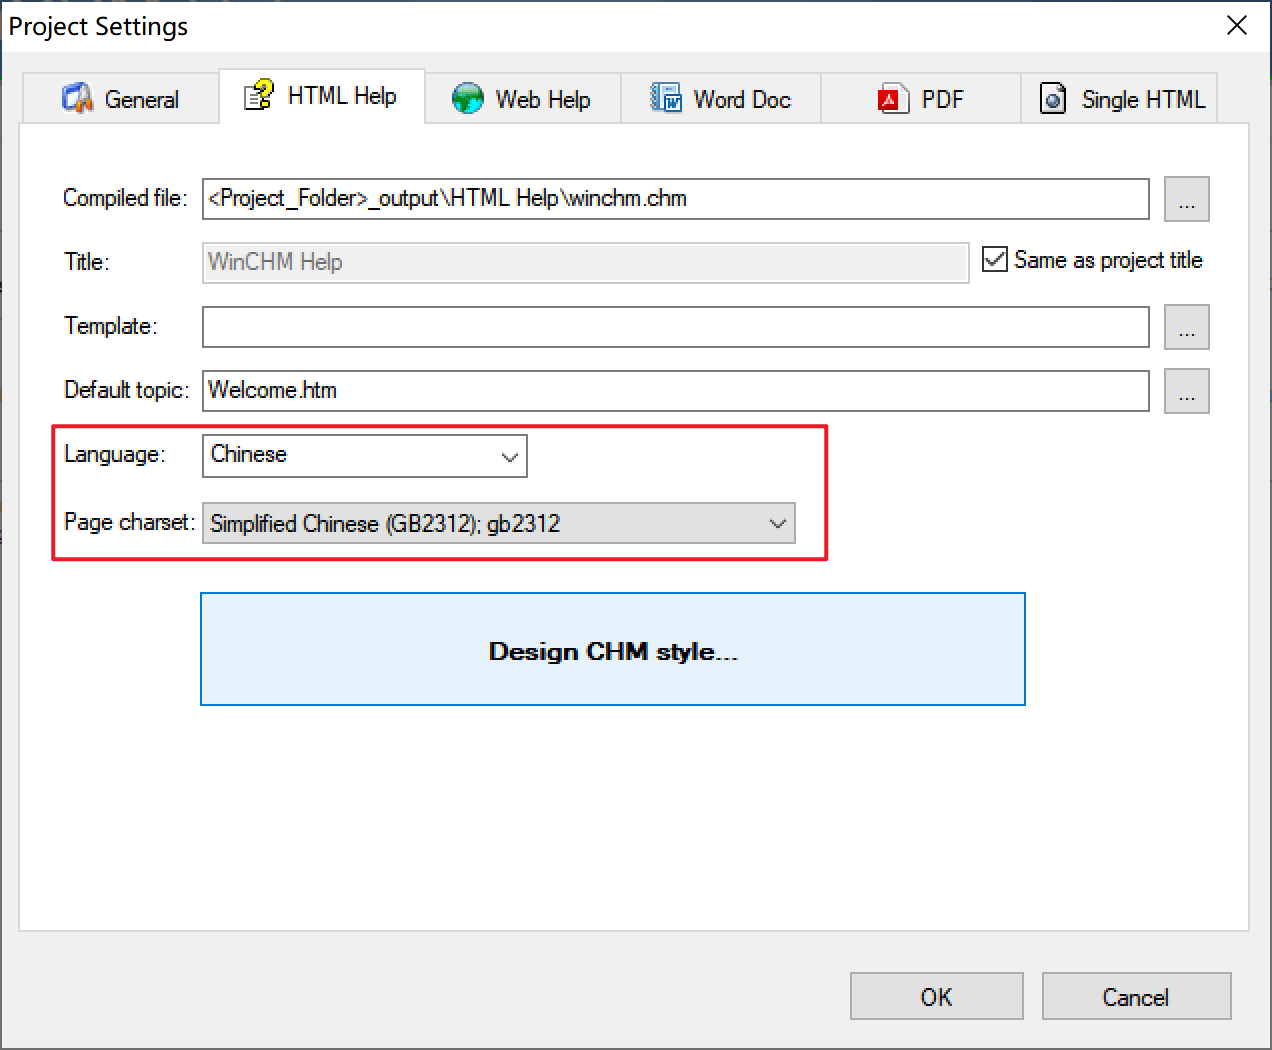Click the PDF tab icon

click(892, 99)
